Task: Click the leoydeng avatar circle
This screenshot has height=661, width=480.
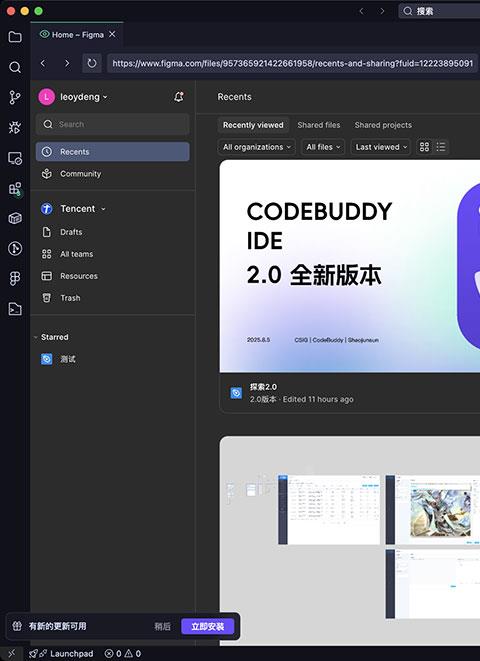Action: pyautogui.click(x=46, y=97)
